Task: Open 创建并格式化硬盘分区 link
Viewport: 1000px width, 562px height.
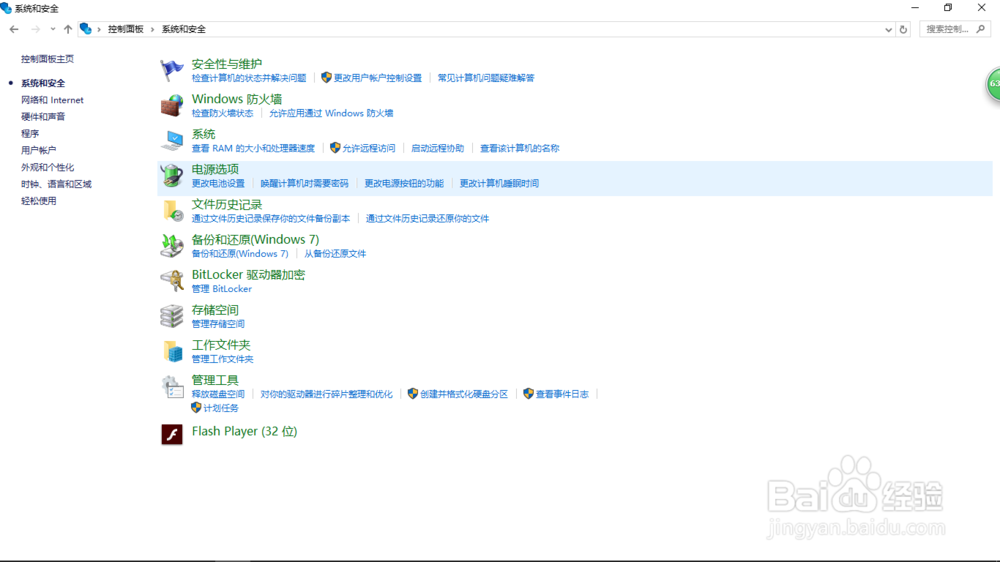Action: coord(464,394)
